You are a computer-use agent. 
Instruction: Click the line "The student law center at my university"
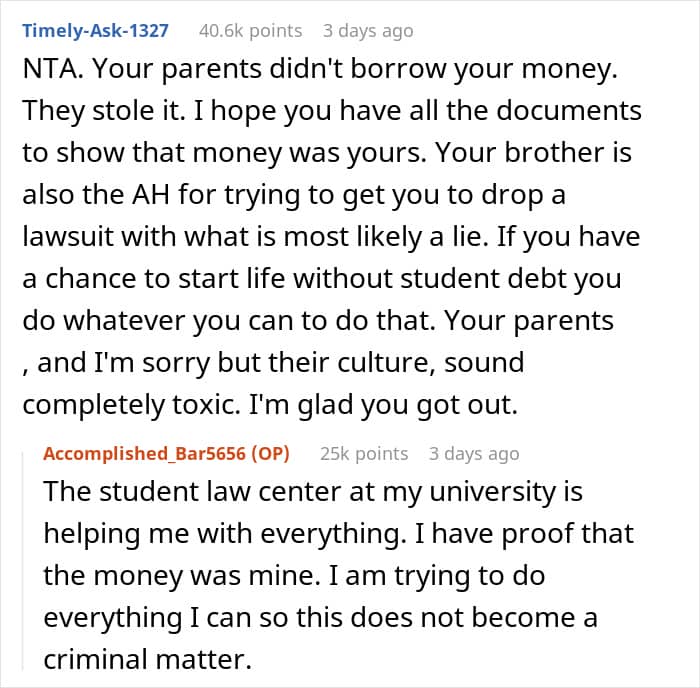(311, 493)
